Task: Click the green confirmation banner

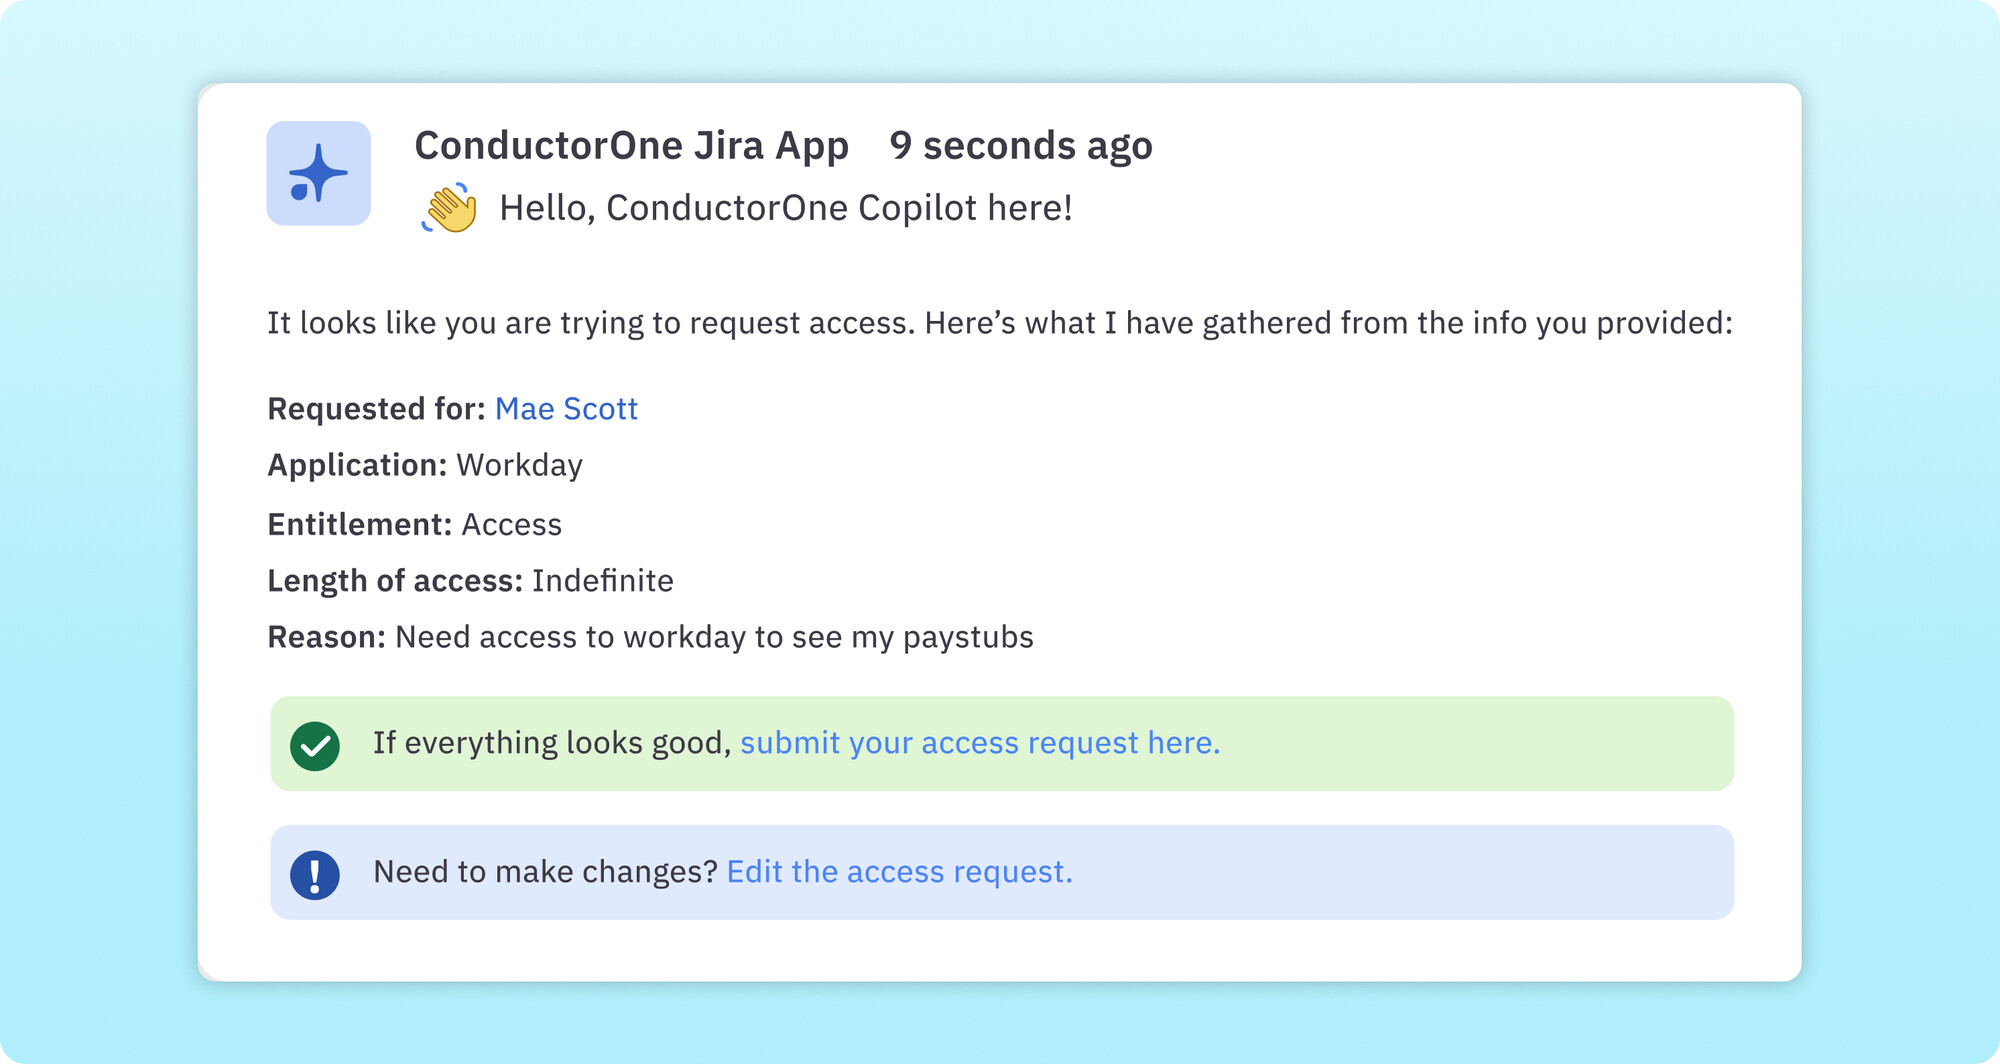Action: pyautogui.click(x=1000, y=743)
